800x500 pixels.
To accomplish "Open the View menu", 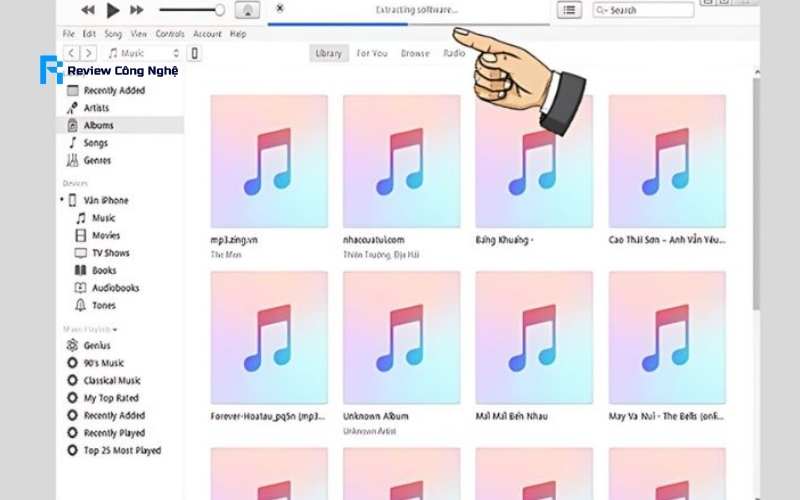I will pos(138,34).
